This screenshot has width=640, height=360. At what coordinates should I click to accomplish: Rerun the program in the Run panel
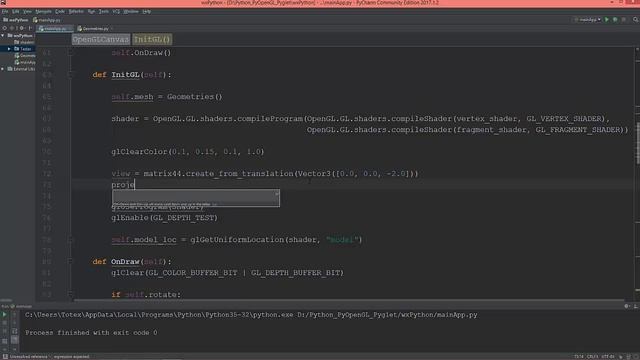coord(4,315)
